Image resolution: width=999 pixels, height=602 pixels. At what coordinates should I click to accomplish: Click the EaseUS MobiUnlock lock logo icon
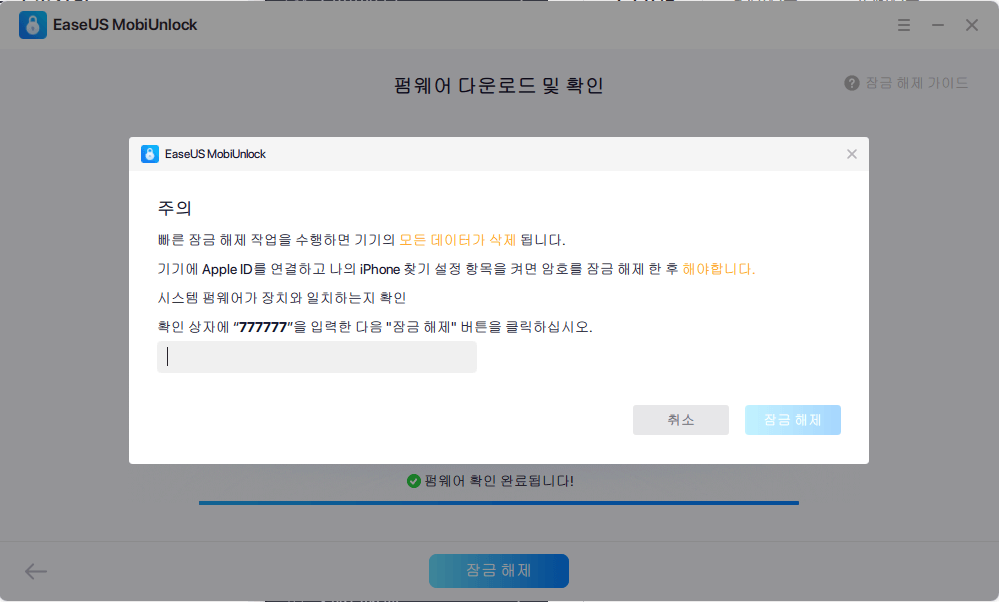point(32,24)
